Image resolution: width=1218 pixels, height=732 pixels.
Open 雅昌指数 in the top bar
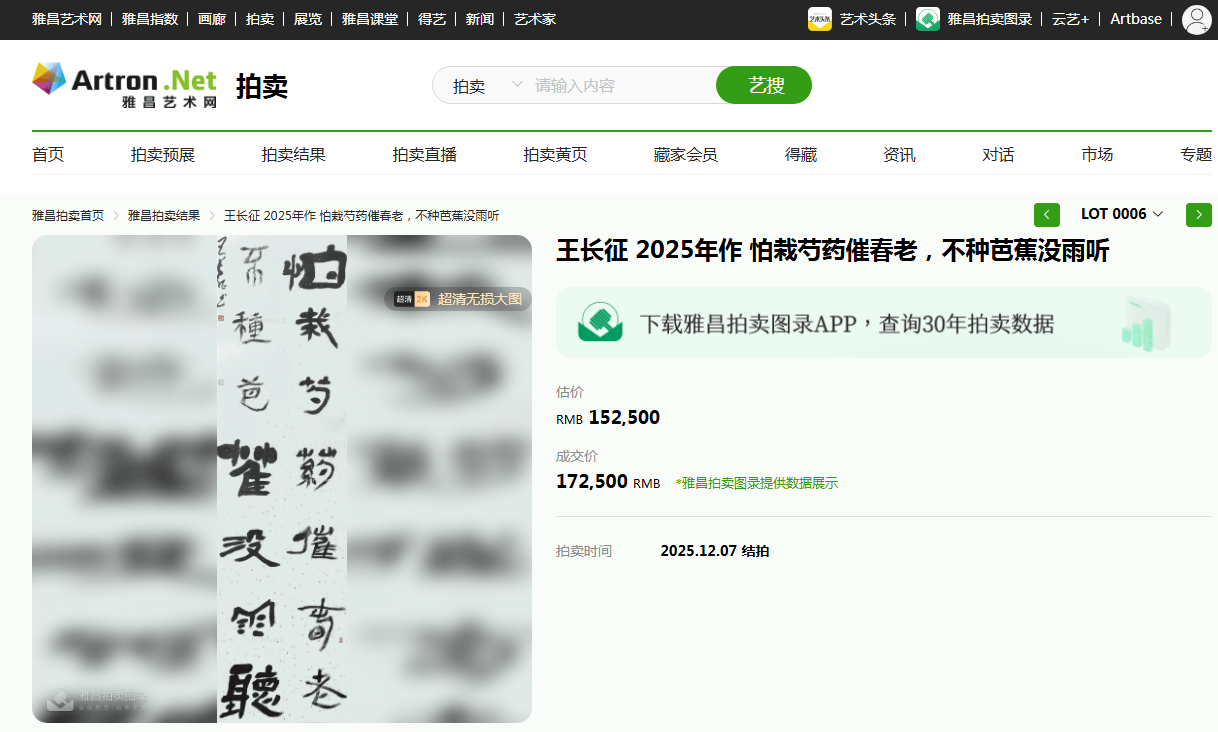150,19
